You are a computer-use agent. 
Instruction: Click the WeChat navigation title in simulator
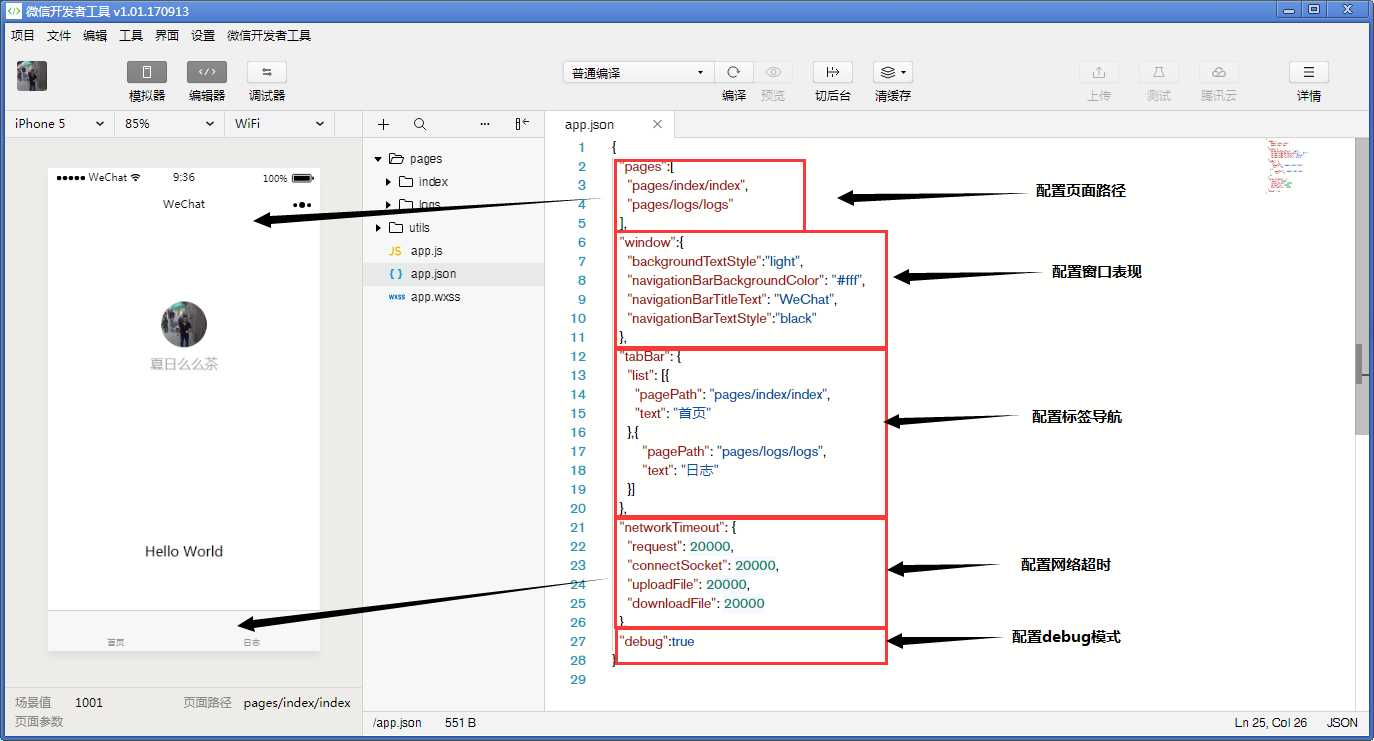[x=184, y=204]
